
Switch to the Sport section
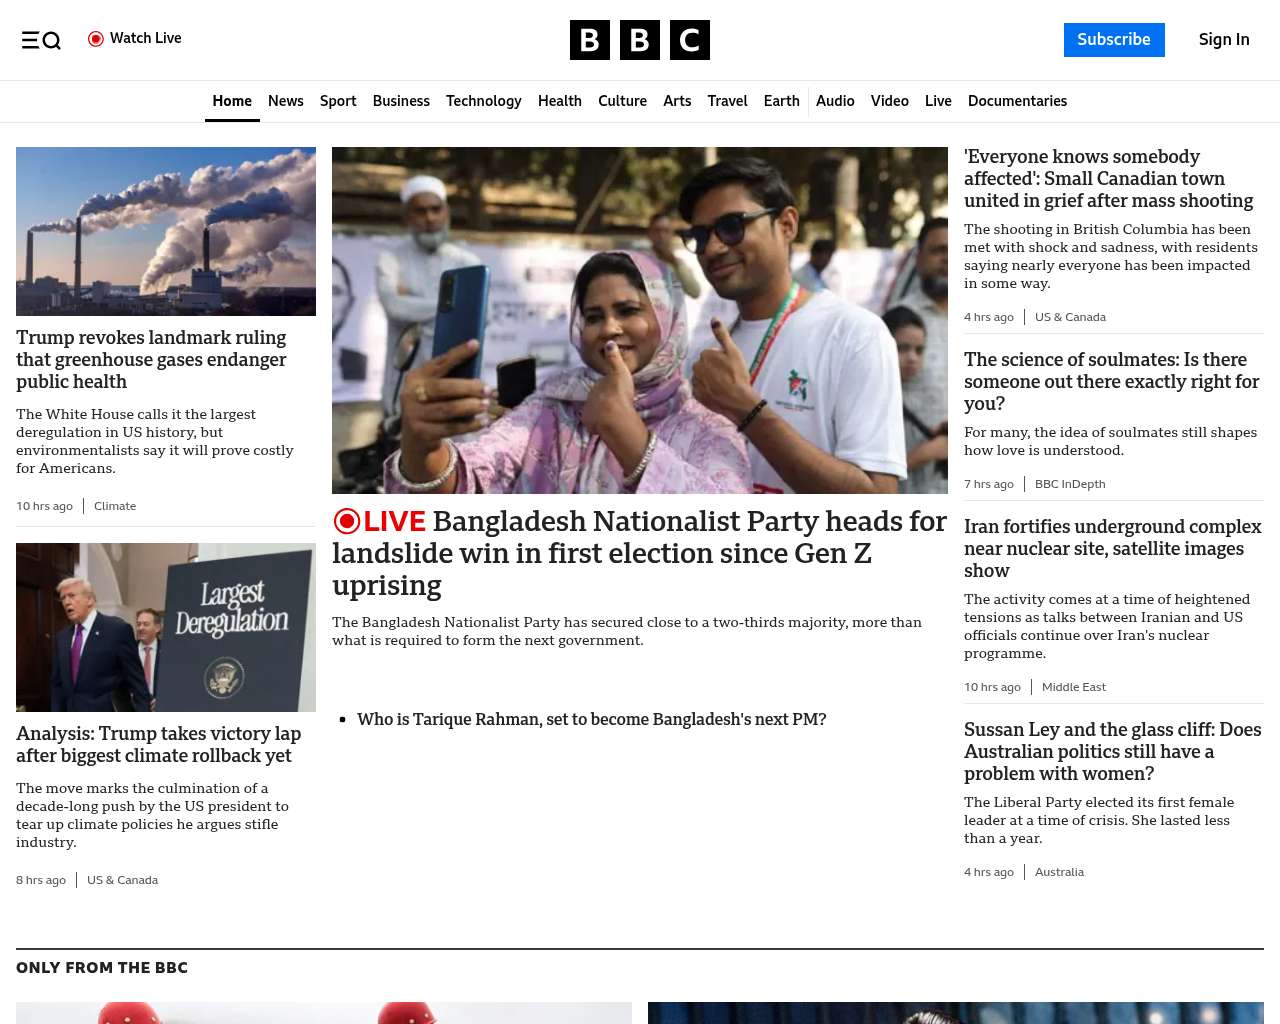[x=338, y=101]
